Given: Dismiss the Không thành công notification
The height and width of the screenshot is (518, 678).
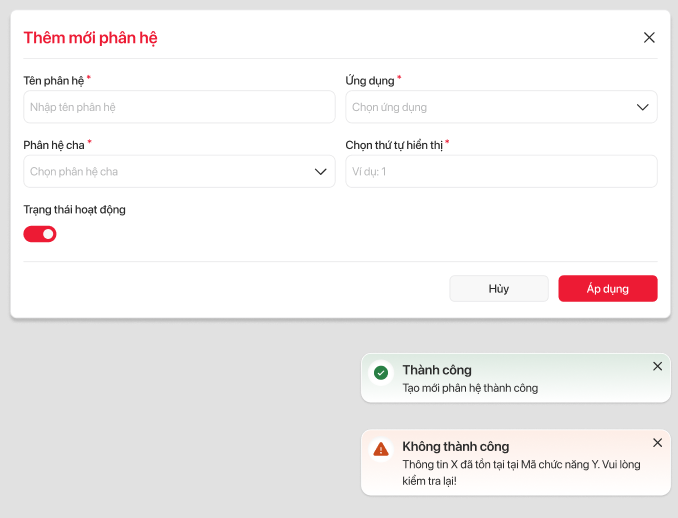Looking at the screenshot, I should [657, 442].
